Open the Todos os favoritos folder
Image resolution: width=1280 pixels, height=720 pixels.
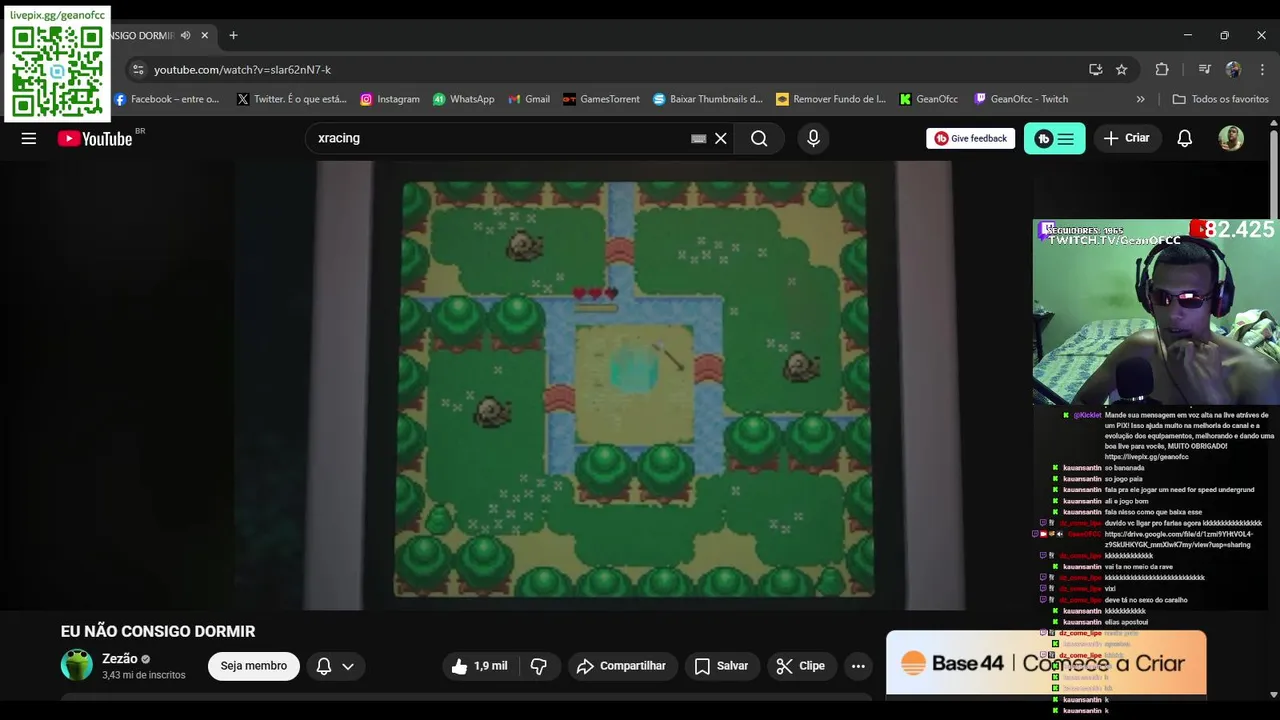[x=1220, y=99]
